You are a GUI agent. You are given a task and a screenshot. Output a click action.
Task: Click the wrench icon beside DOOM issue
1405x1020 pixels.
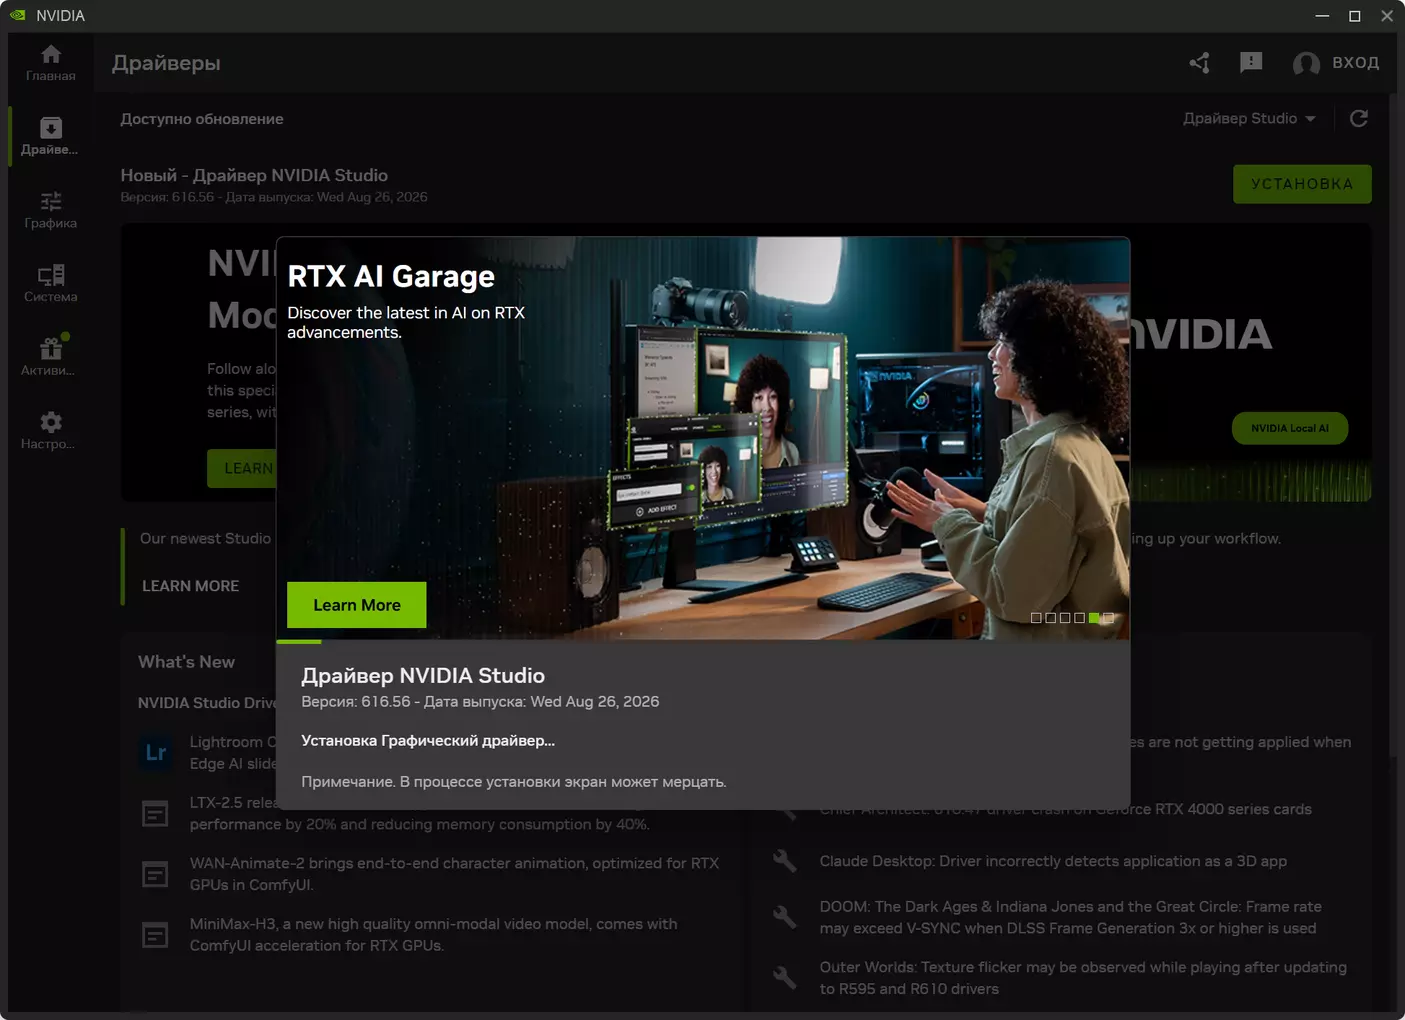point(785,917)
